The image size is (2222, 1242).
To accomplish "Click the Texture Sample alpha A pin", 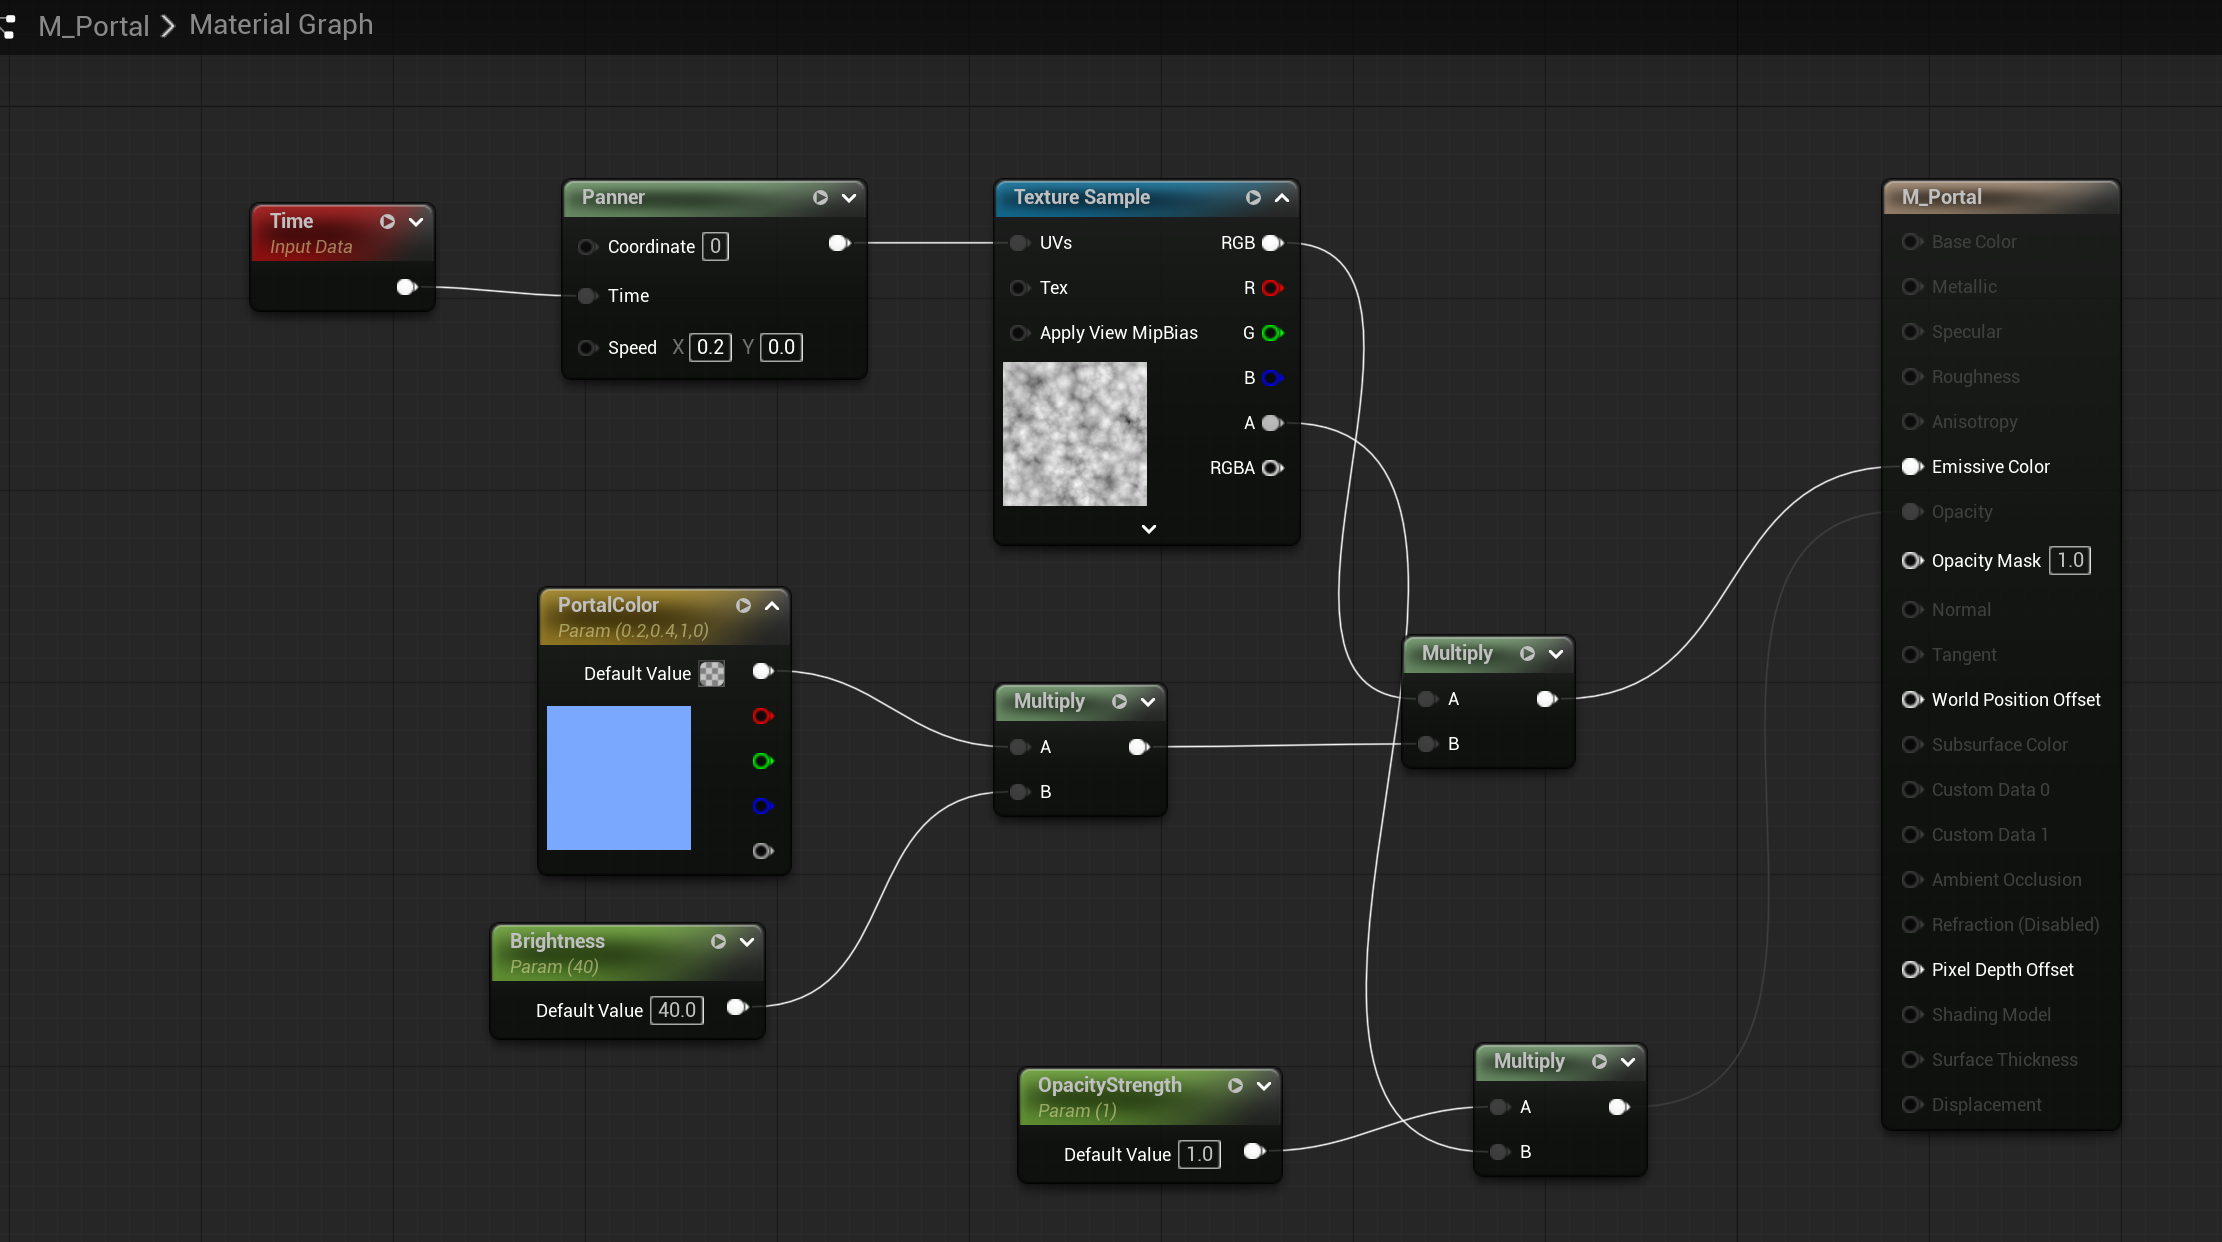I will [1272, 423].
